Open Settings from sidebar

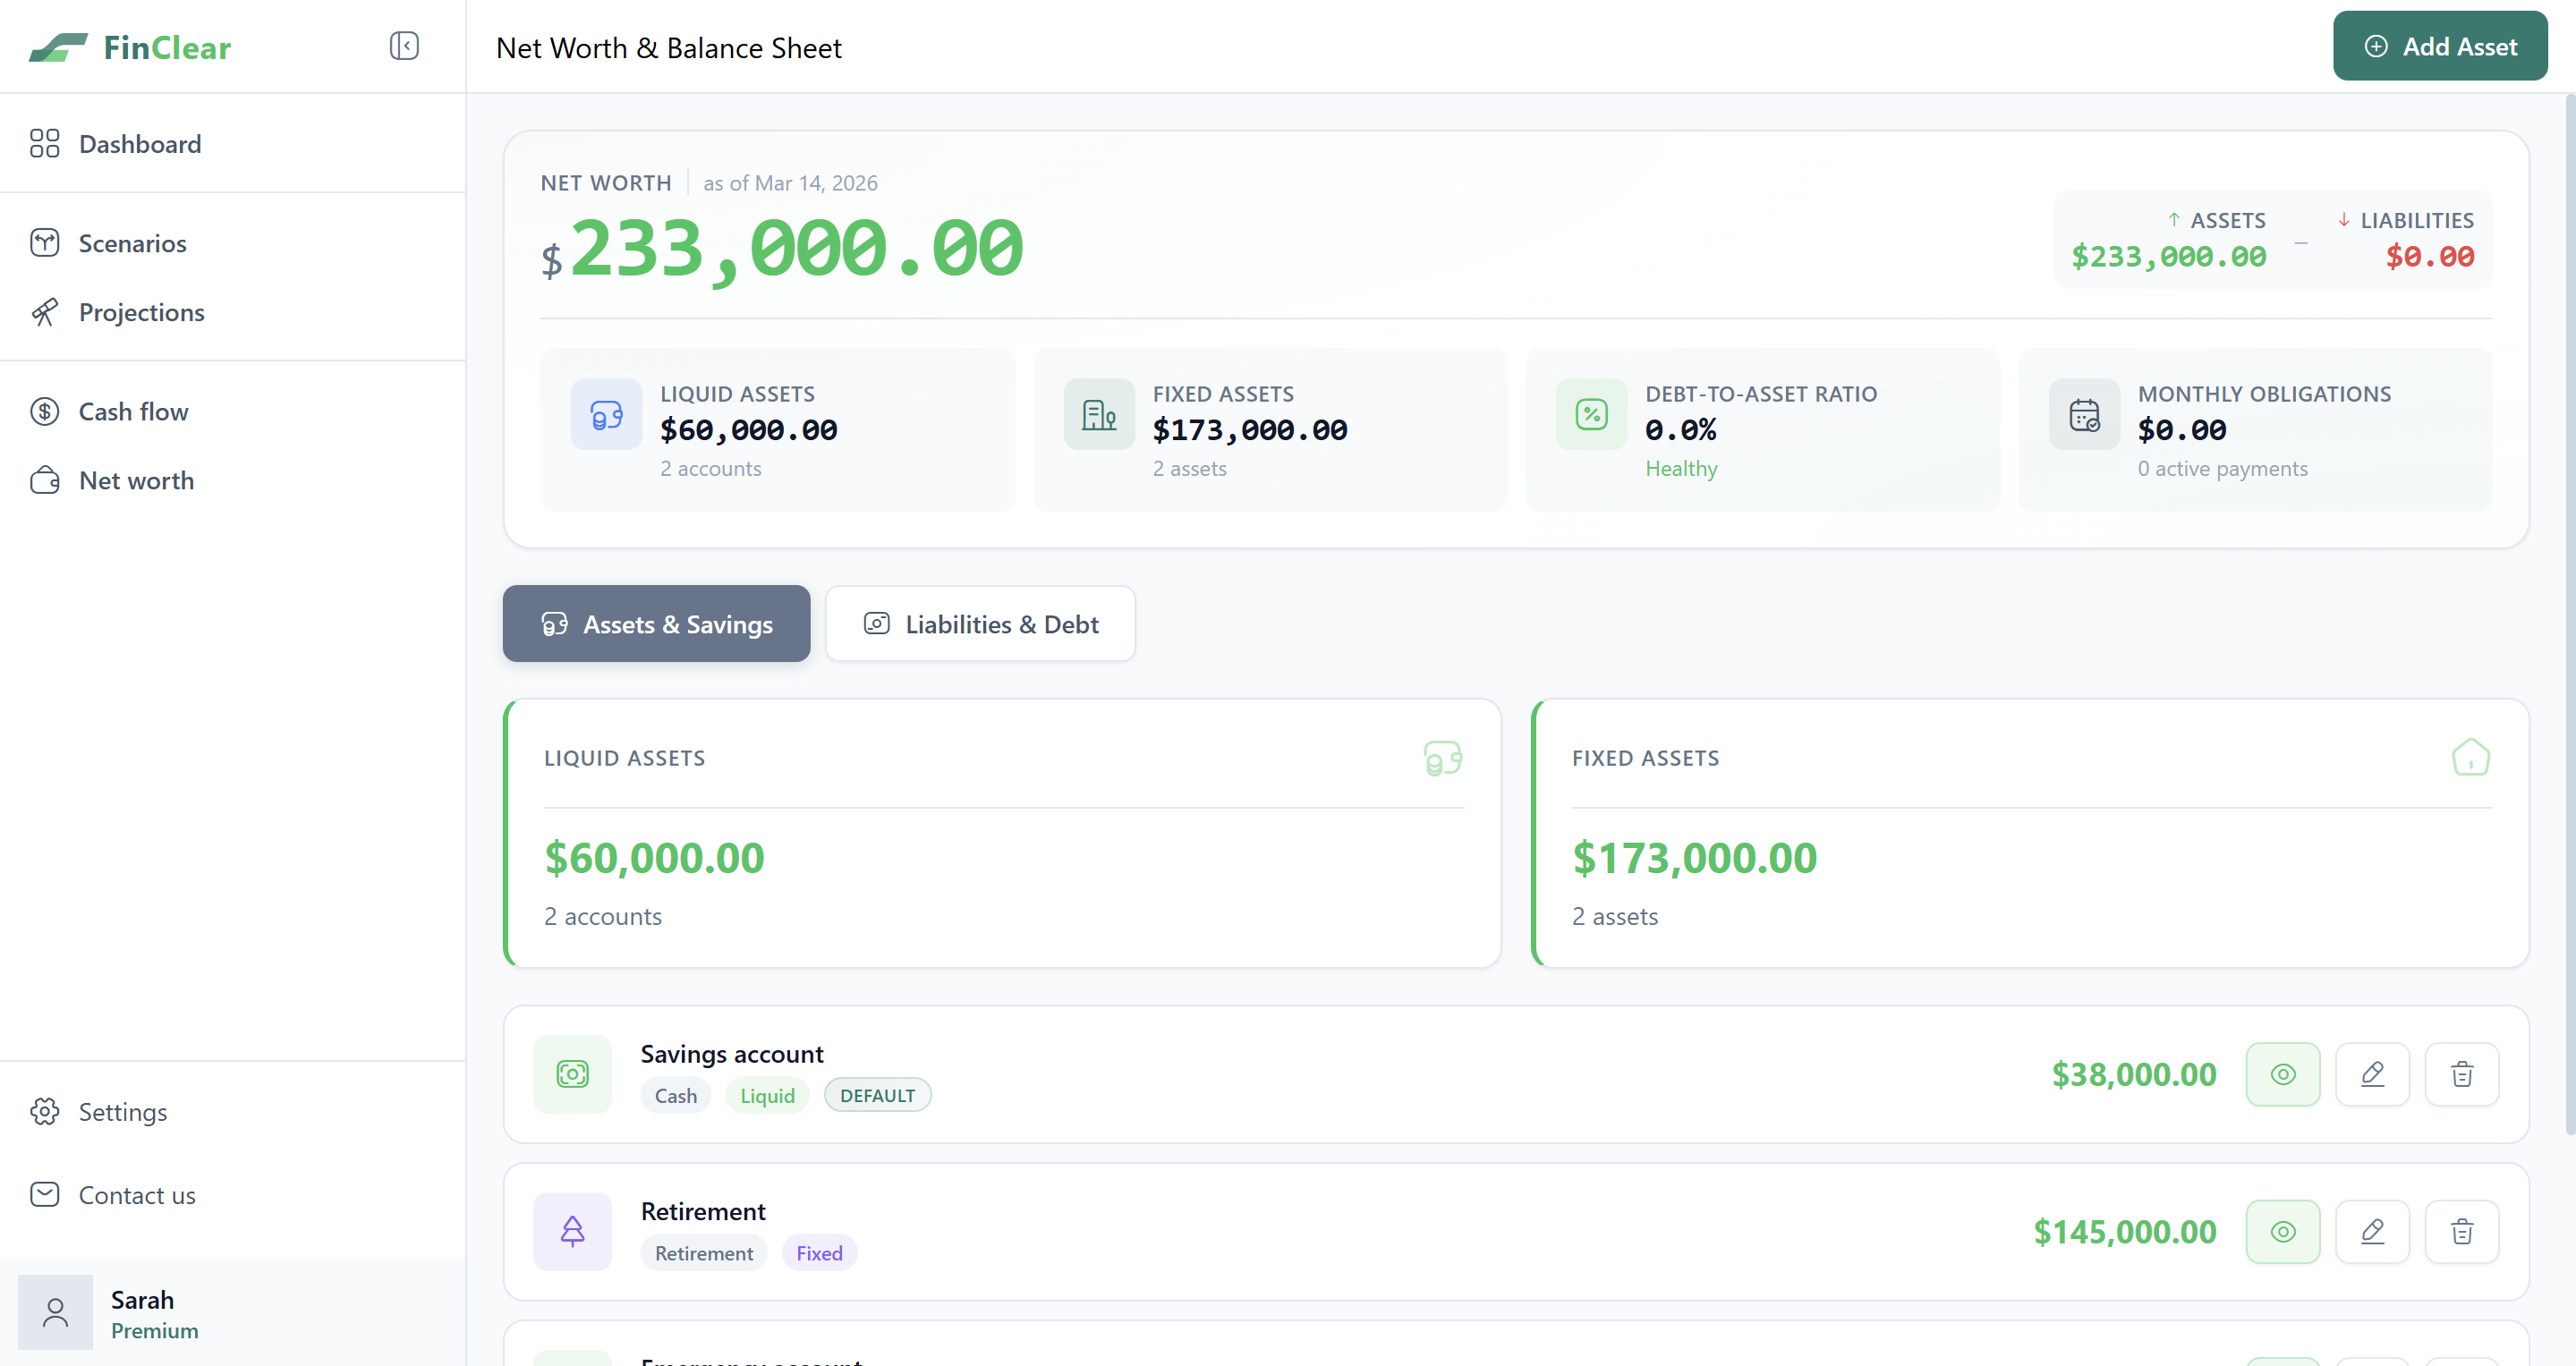point(122,1112)
